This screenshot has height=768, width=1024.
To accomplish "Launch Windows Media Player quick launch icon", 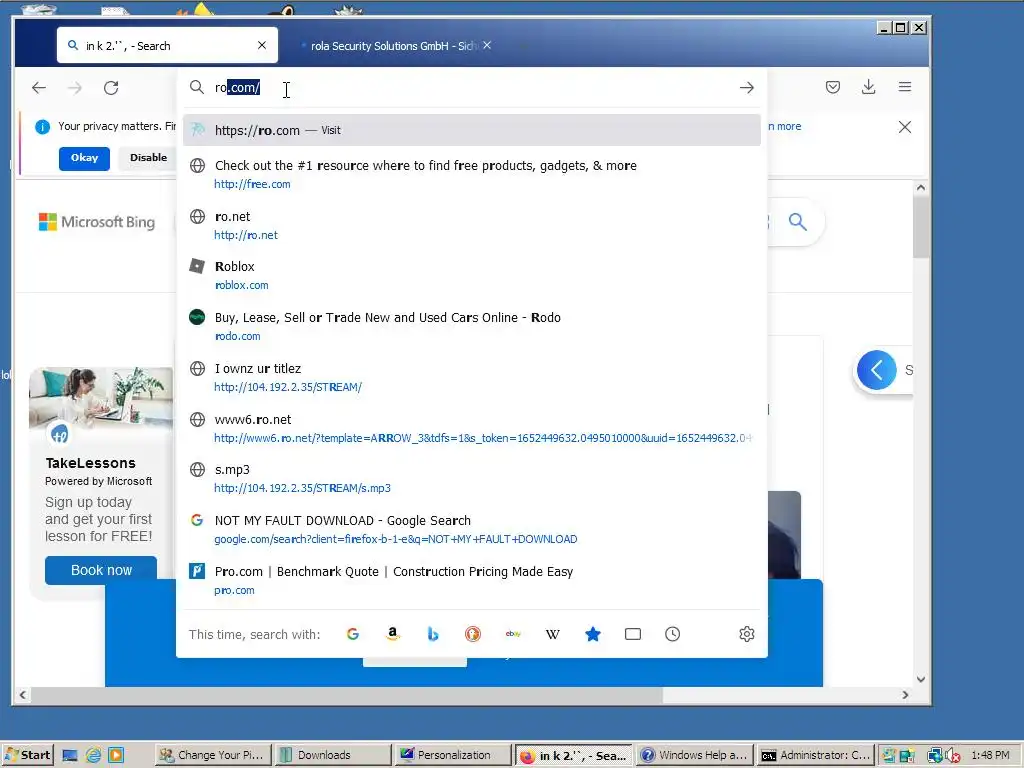I will [x=116, y=756].
